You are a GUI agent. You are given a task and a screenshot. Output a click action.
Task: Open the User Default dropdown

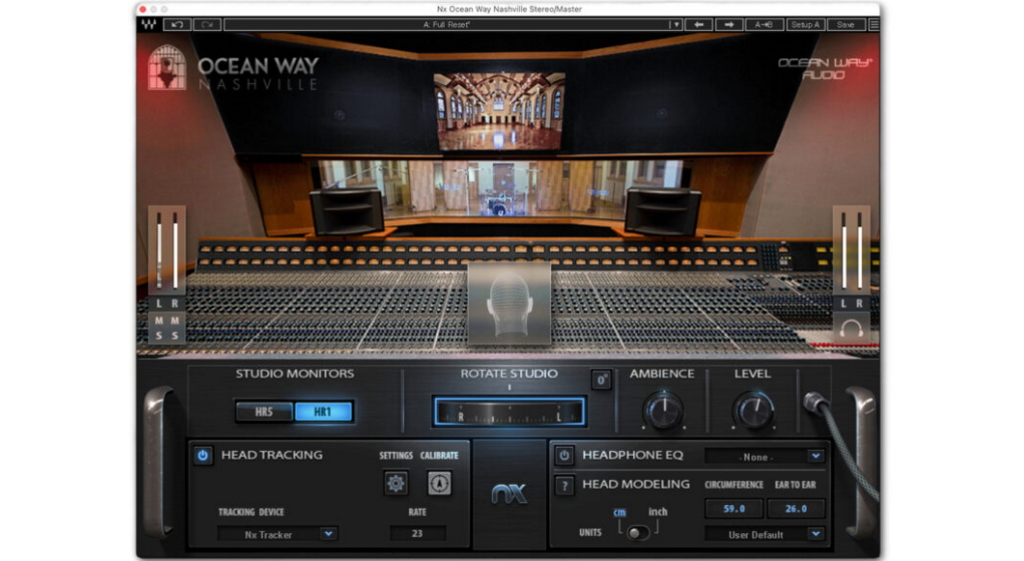click(x=764, y=534)
